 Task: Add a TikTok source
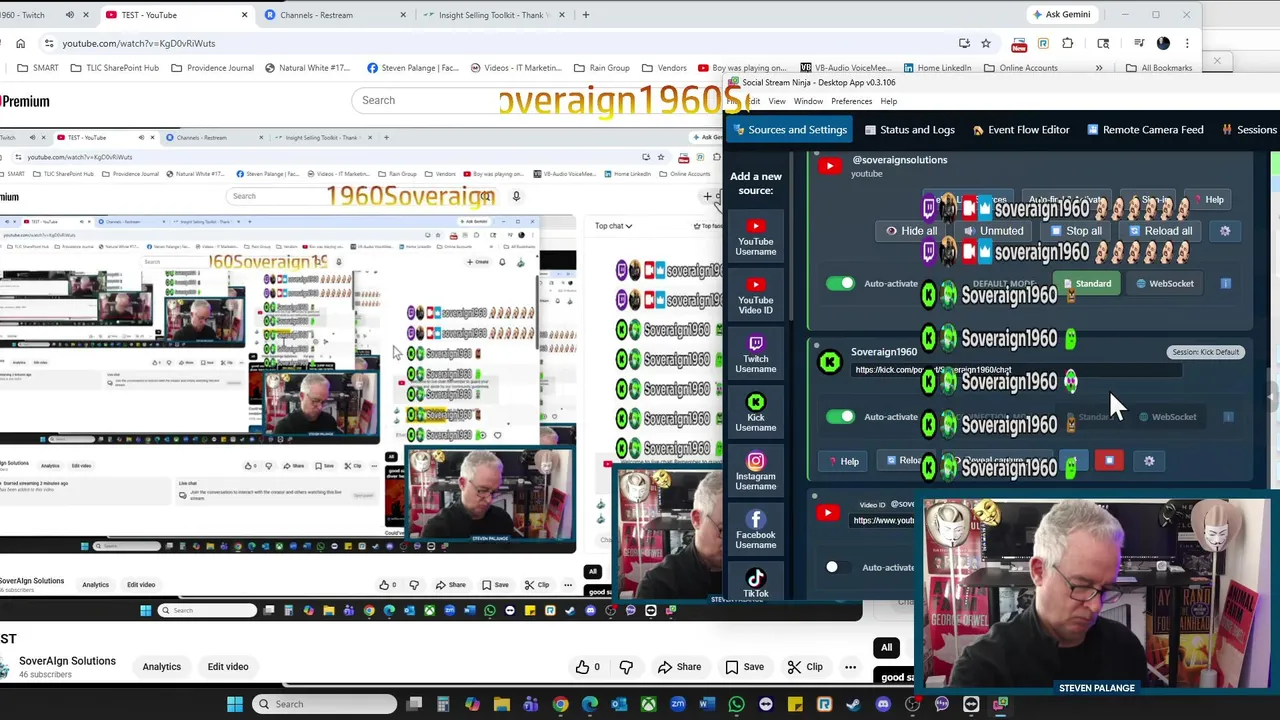tap(756, 583)
